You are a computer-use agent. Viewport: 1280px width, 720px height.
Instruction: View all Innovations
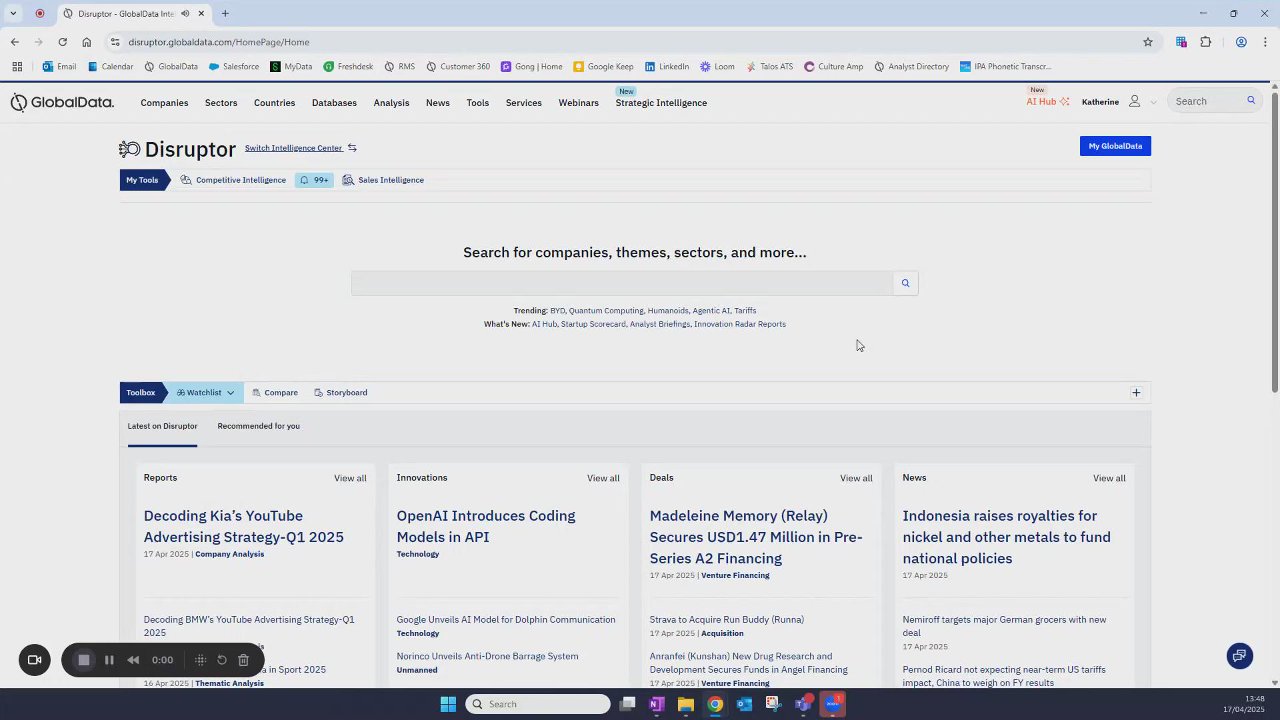point(603,478)
